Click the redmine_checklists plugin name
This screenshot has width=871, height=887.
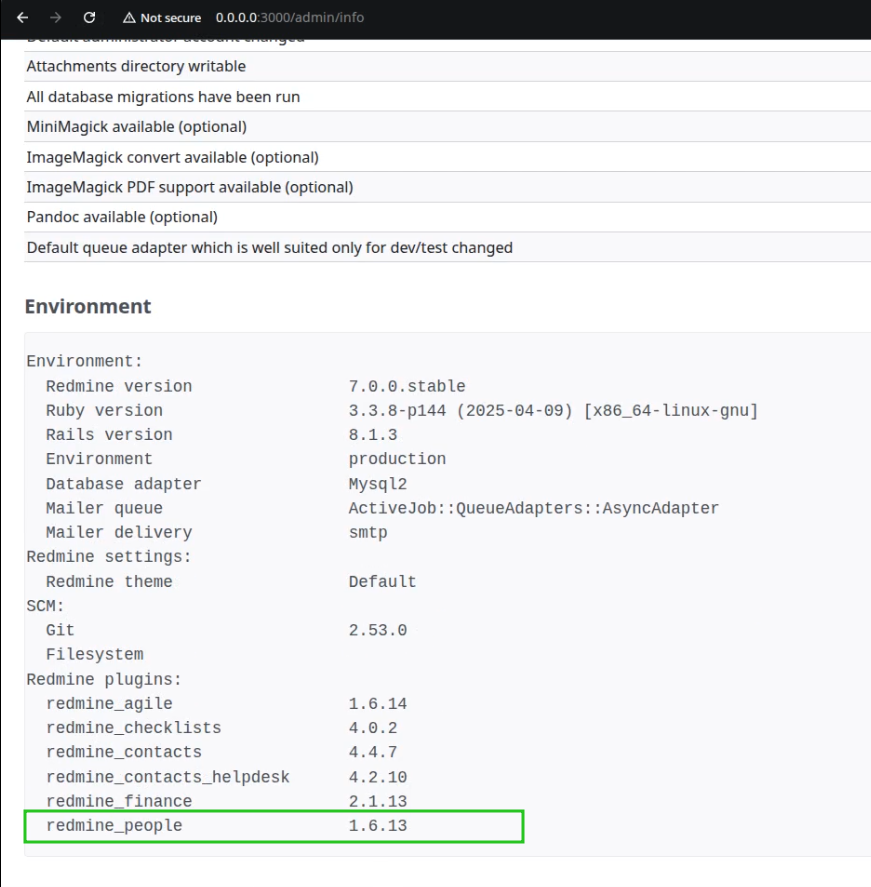pyautogui.click(x=133, y=729)
